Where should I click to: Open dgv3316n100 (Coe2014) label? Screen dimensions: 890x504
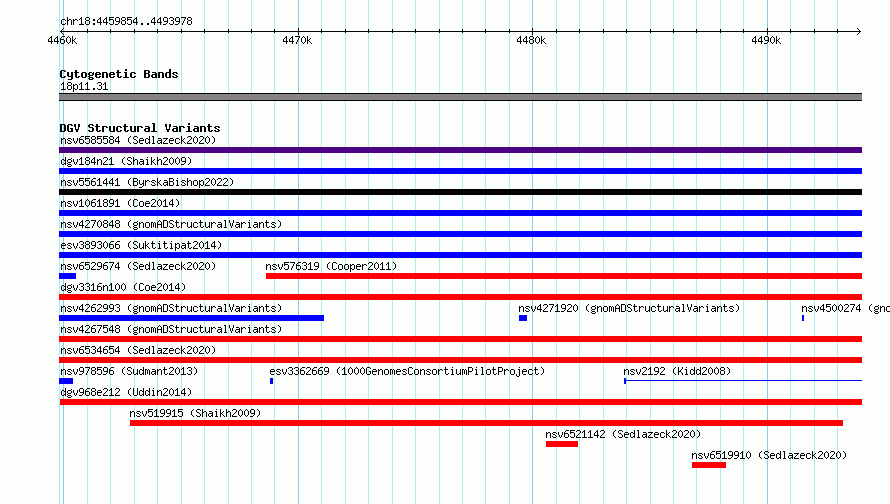(x=123, y=287)
